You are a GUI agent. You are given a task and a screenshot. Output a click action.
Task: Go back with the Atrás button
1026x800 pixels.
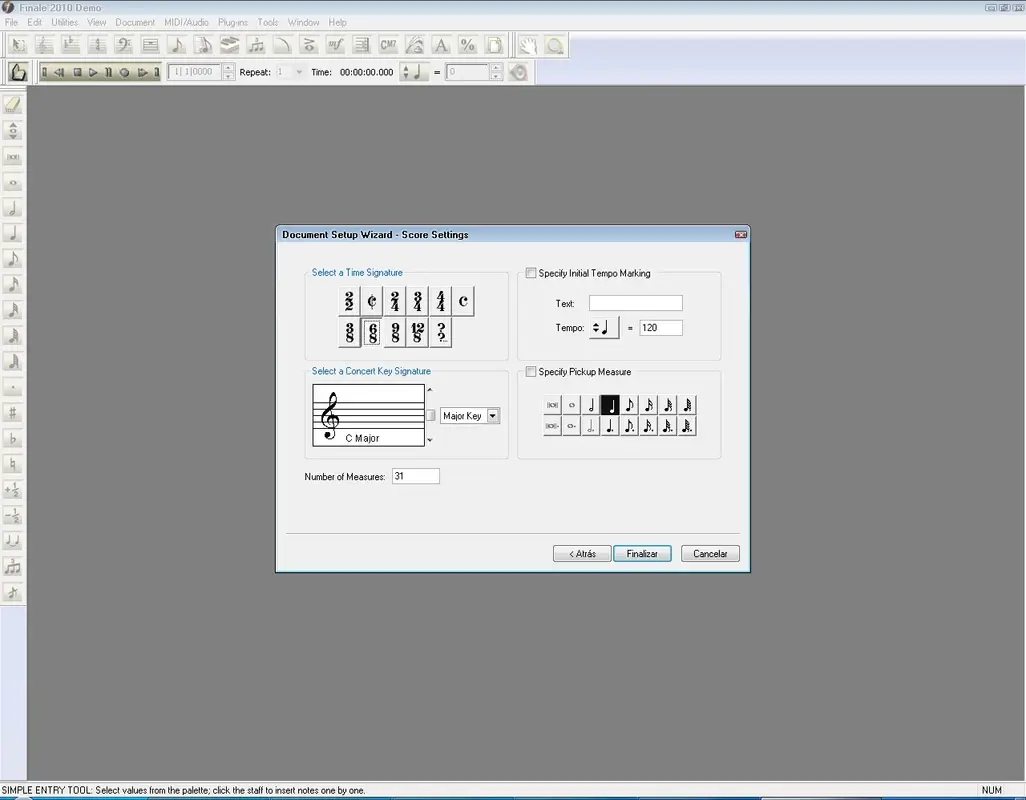tap(582, 554)
